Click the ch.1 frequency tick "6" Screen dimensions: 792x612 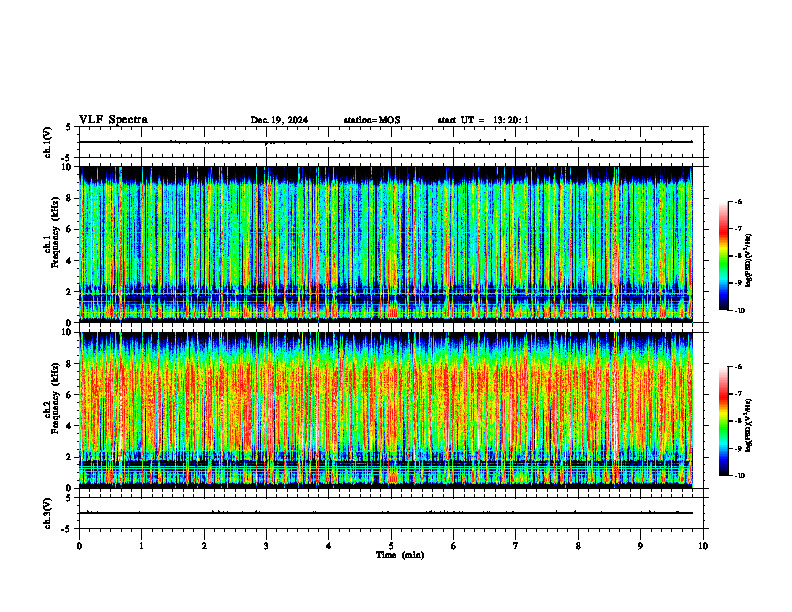[69, 229]
